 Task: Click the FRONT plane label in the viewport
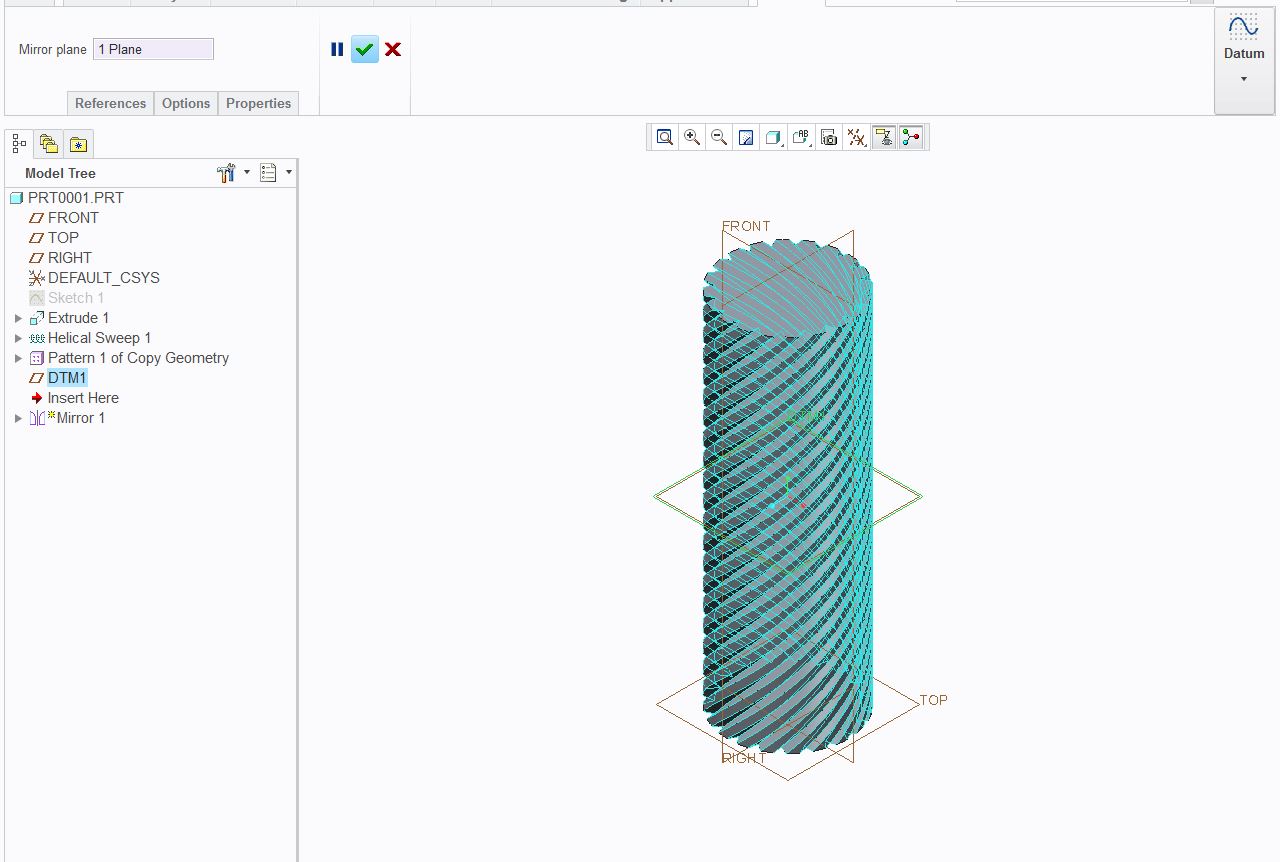747,226
